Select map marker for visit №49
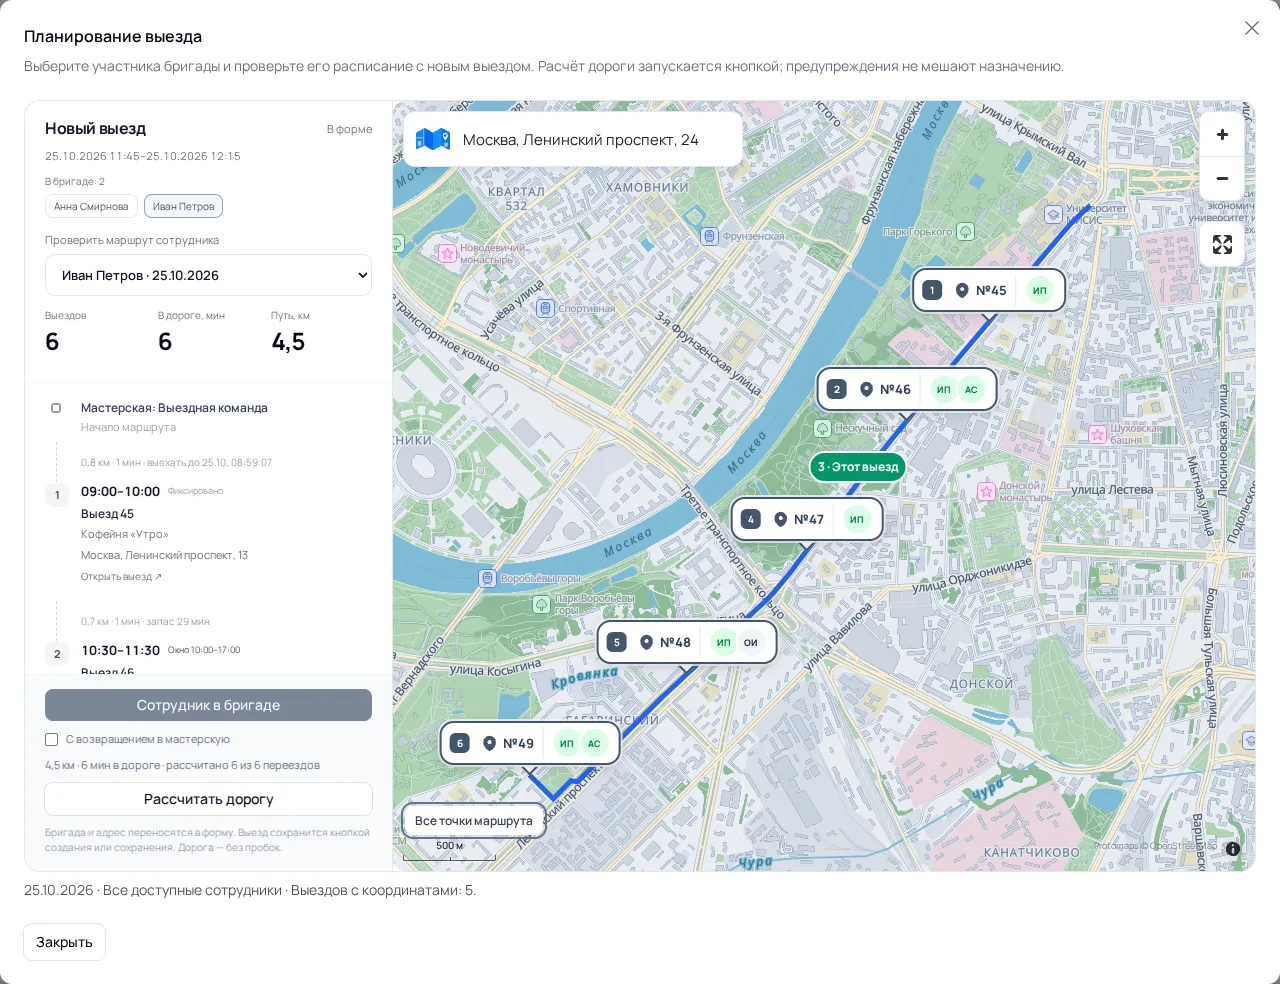 [530, 743]
